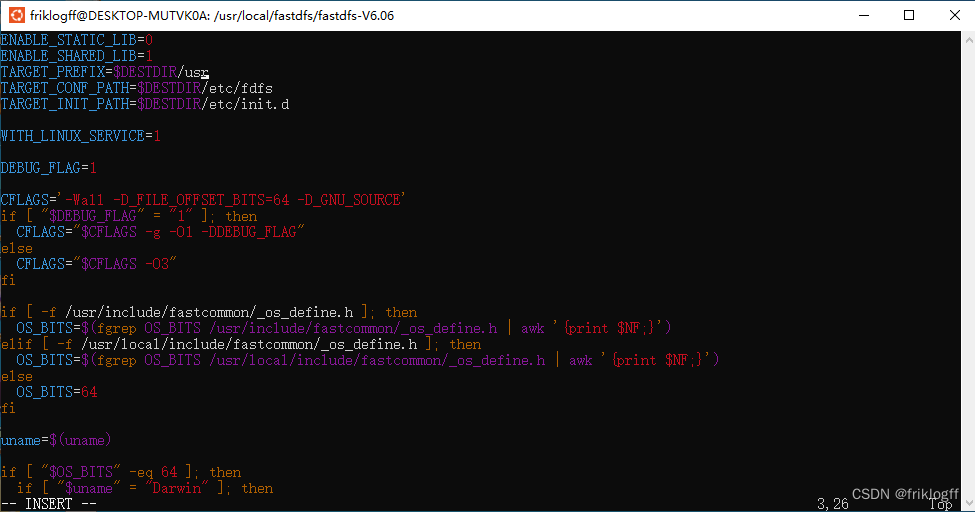Click the scrollbar up arrow

coord(969,40)
